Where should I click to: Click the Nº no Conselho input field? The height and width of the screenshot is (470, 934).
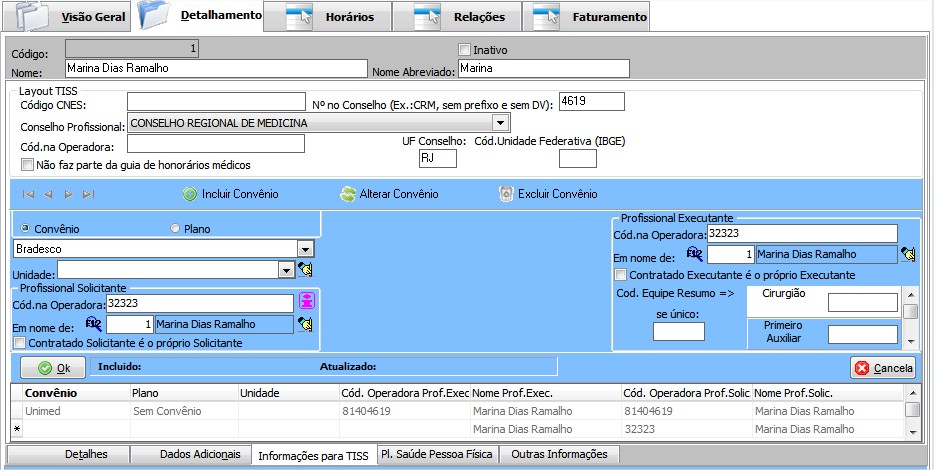click(x=592, y=101)
